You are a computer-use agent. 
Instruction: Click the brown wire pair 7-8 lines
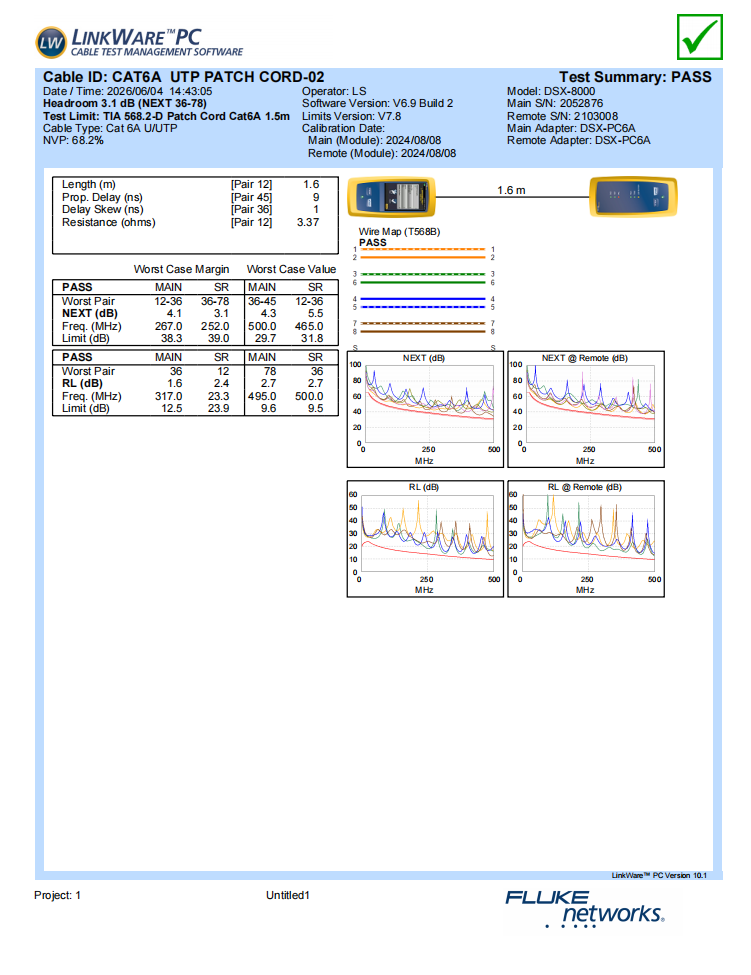point(423,327)
